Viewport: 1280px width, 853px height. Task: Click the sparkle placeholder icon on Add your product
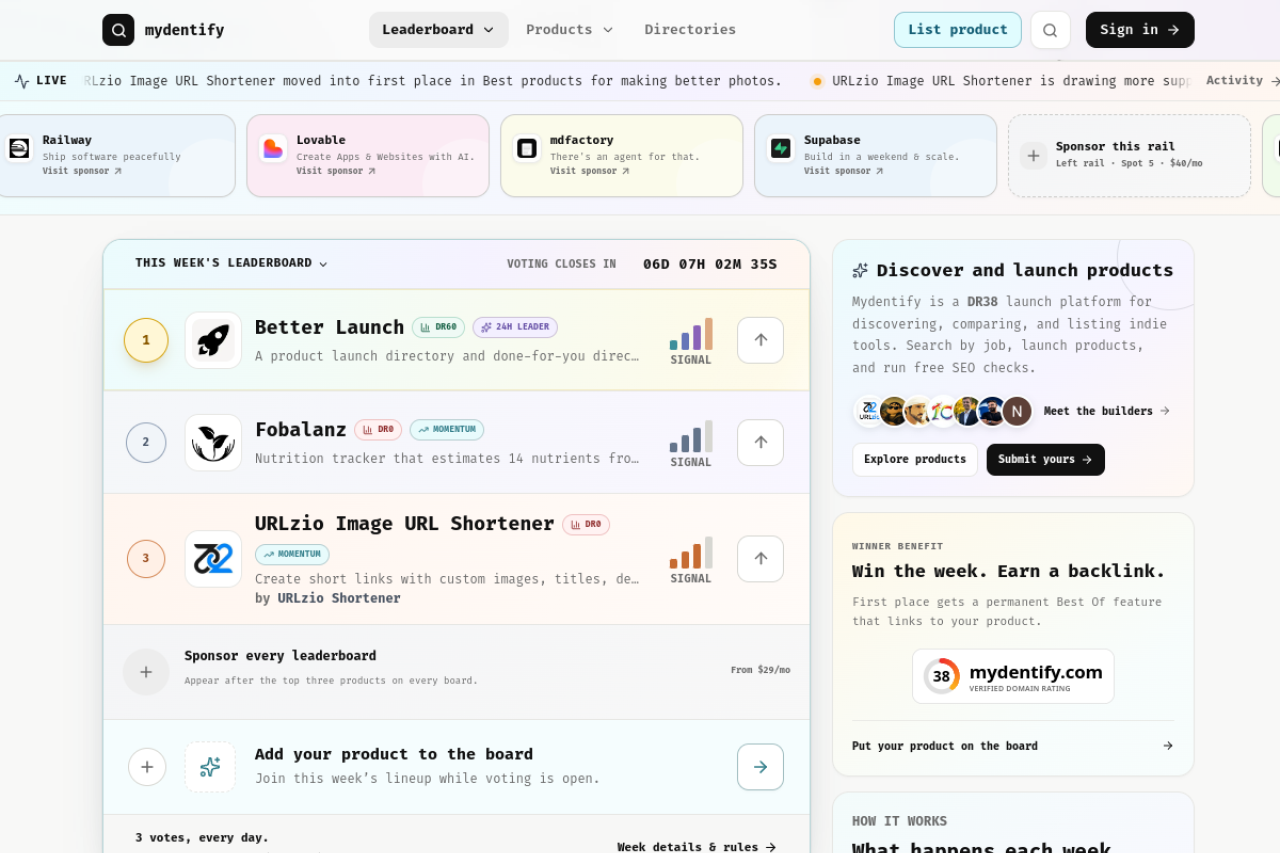click(210, 767)
